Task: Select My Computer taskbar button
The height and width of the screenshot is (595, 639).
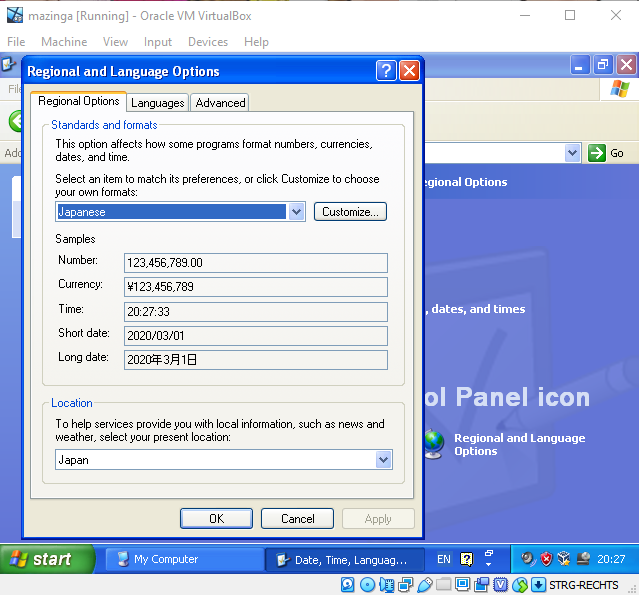Action: click(184, 559)
